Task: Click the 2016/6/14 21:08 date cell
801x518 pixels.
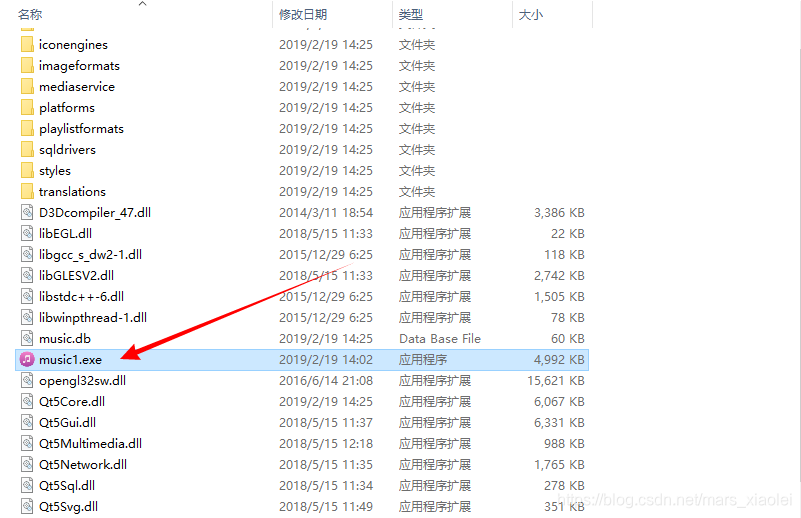Action: point(326,381)
